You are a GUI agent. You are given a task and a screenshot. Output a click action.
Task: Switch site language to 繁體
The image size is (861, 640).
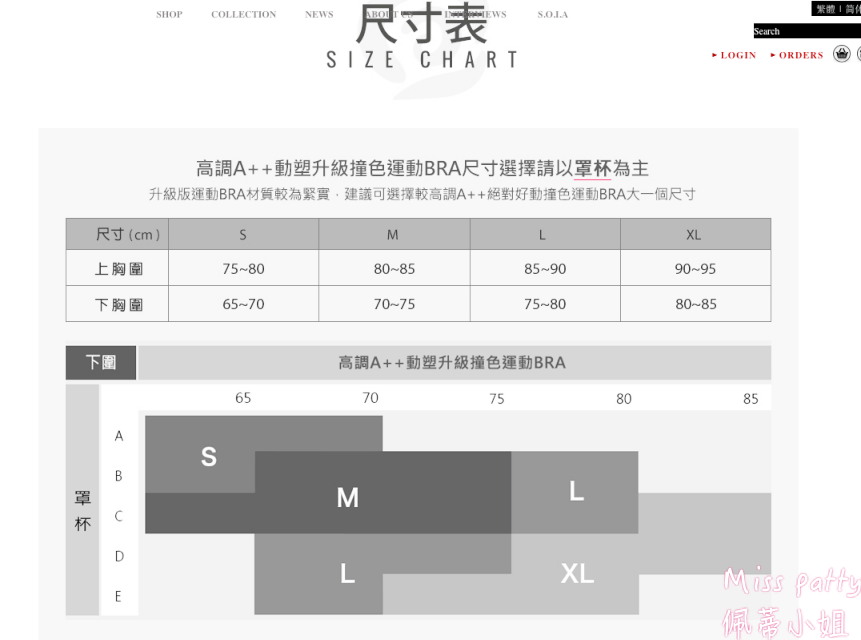point(824,8)
